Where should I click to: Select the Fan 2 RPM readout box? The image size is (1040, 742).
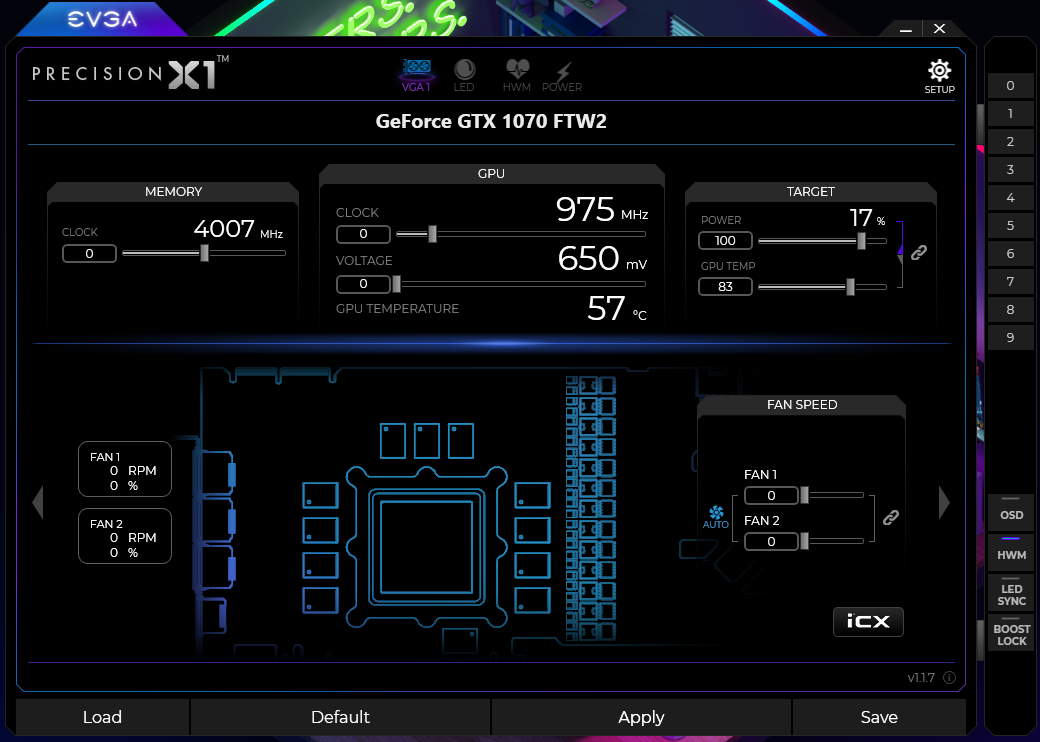pos(125,536)
